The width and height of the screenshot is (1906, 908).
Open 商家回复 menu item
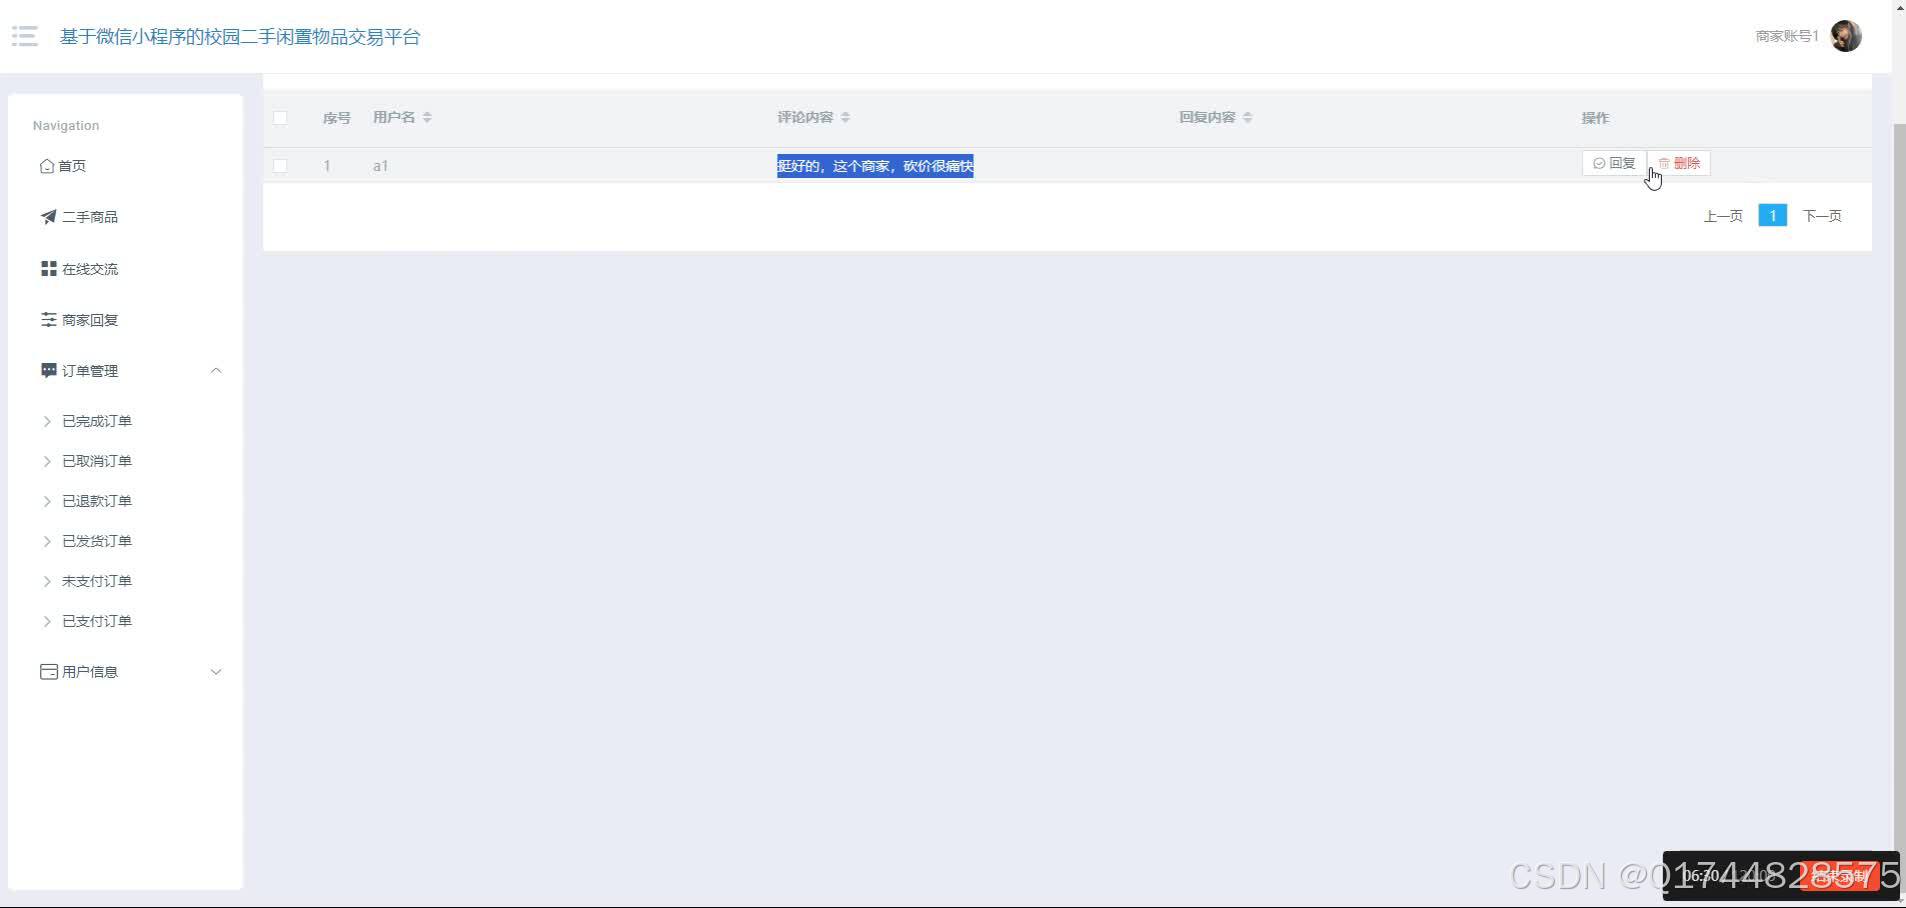click(x=90, y=320)
